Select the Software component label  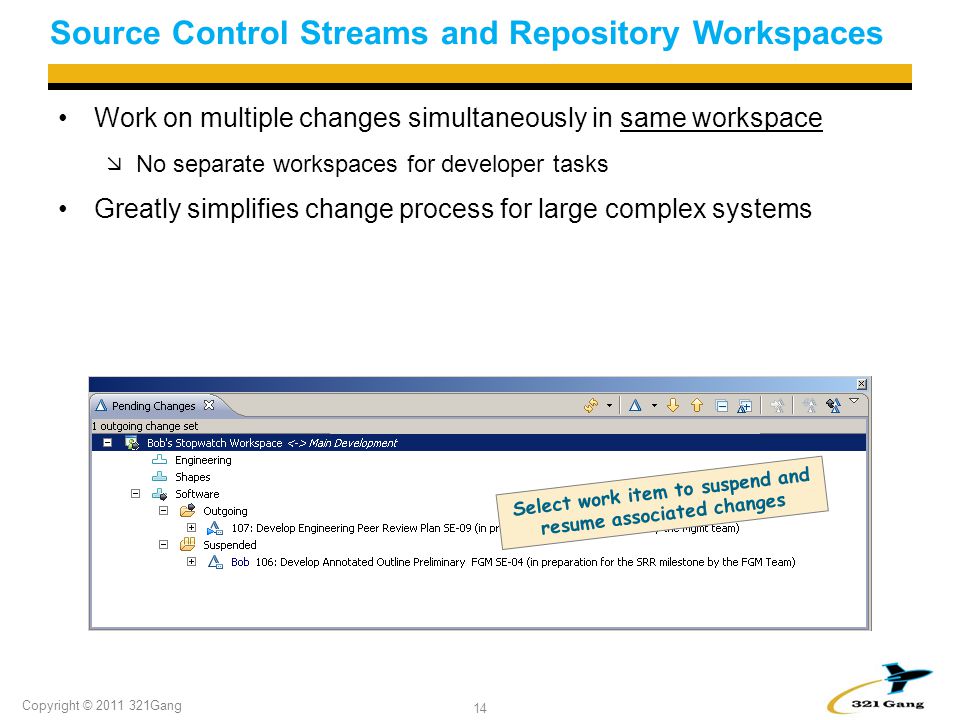click(197, 494)
